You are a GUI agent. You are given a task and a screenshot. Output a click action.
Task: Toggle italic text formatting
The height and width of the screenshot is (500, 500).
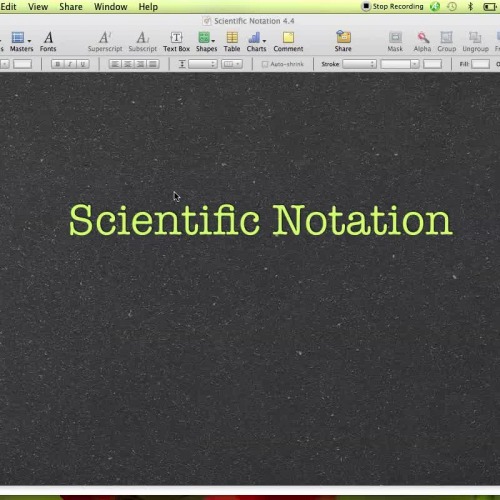coord(70,64)
